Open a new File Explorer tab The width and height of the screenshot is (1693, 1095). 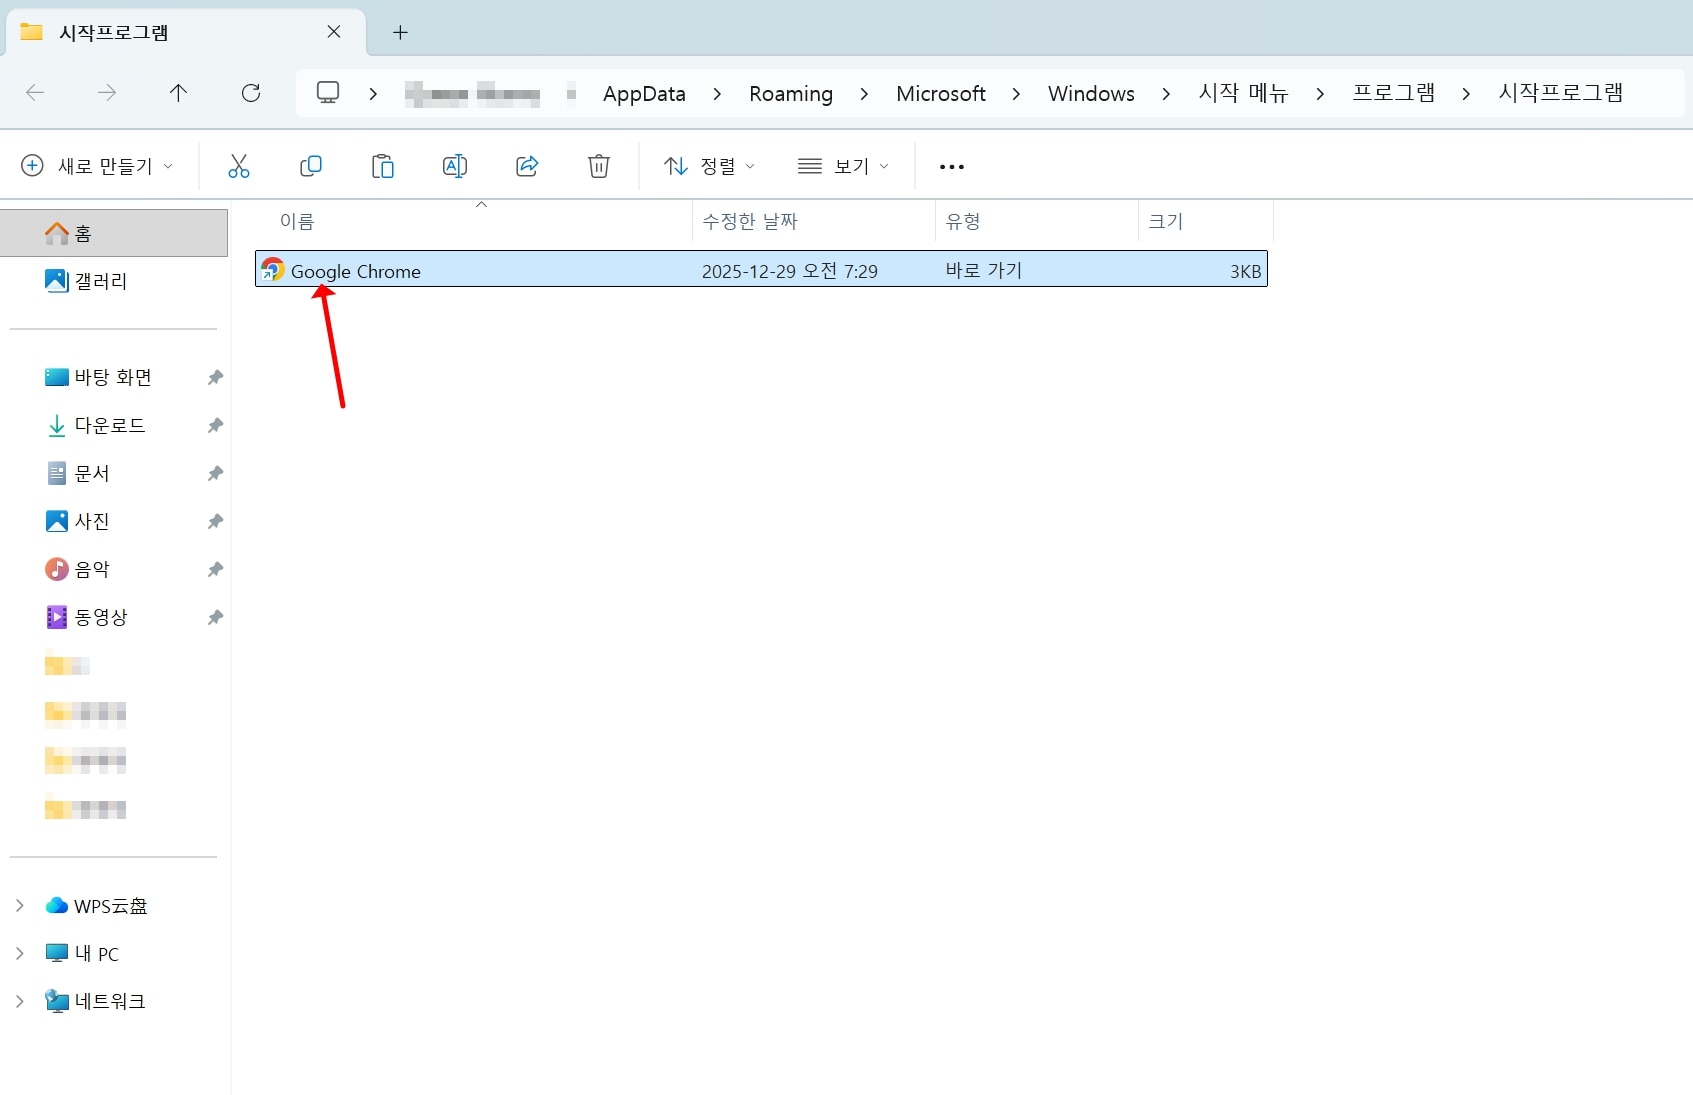tap(400, 32)
